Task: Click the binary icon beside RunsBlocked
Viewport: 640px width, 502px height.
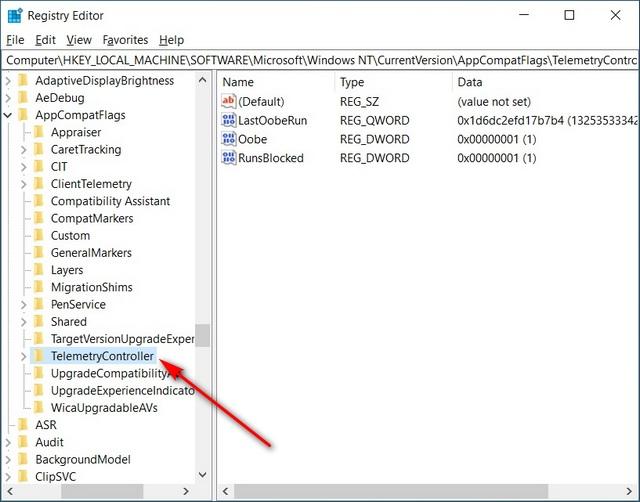Action: pos(229,158)
